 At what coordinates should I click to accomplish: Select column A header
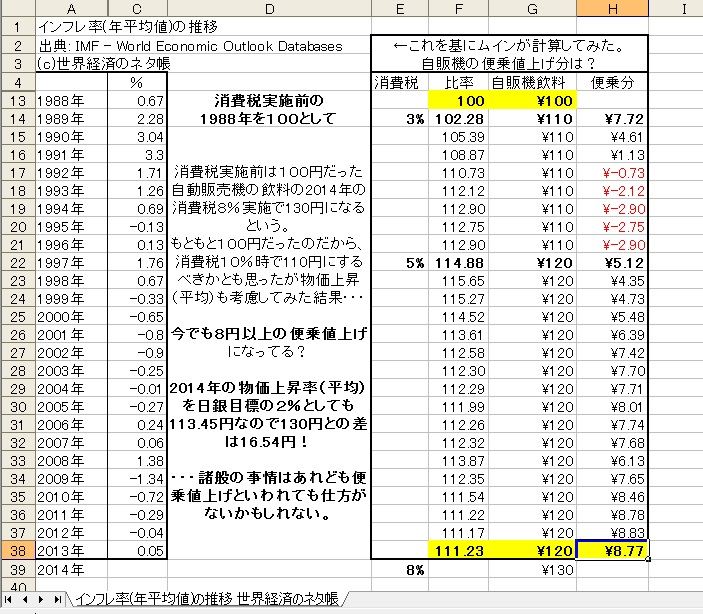point(71,9)
